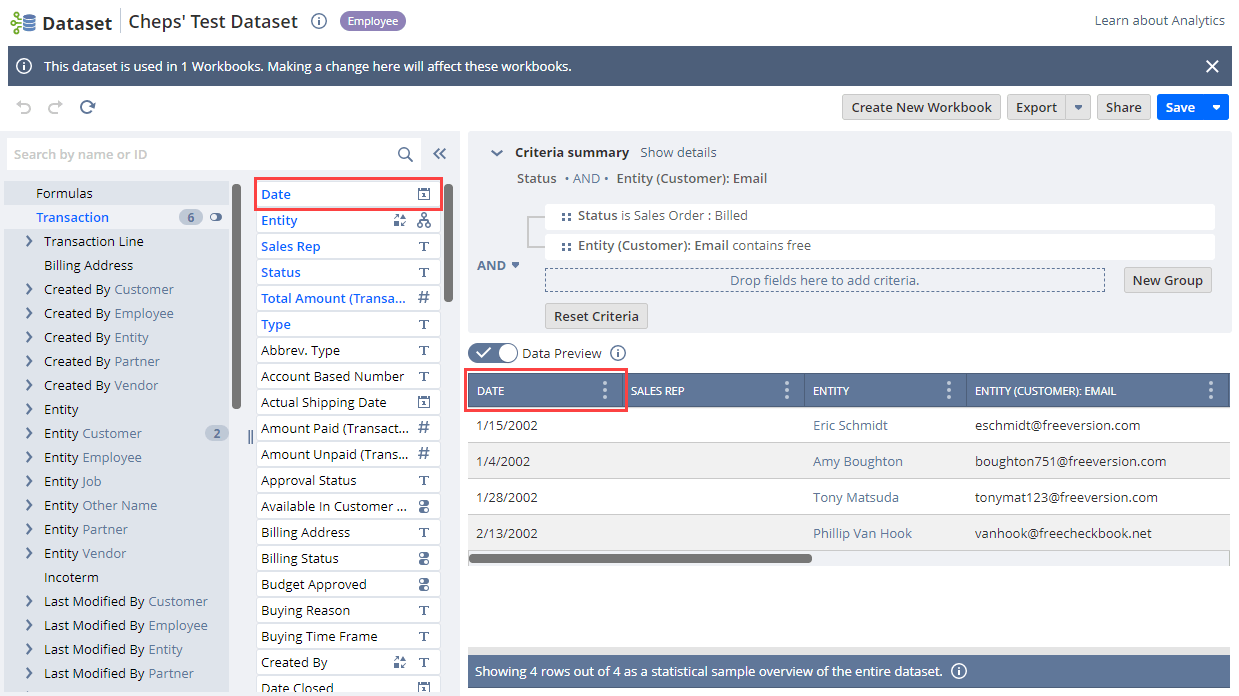1239x696 pixels.
Task: Expand the Entity Customer tree node
Action: pos(29,433)
